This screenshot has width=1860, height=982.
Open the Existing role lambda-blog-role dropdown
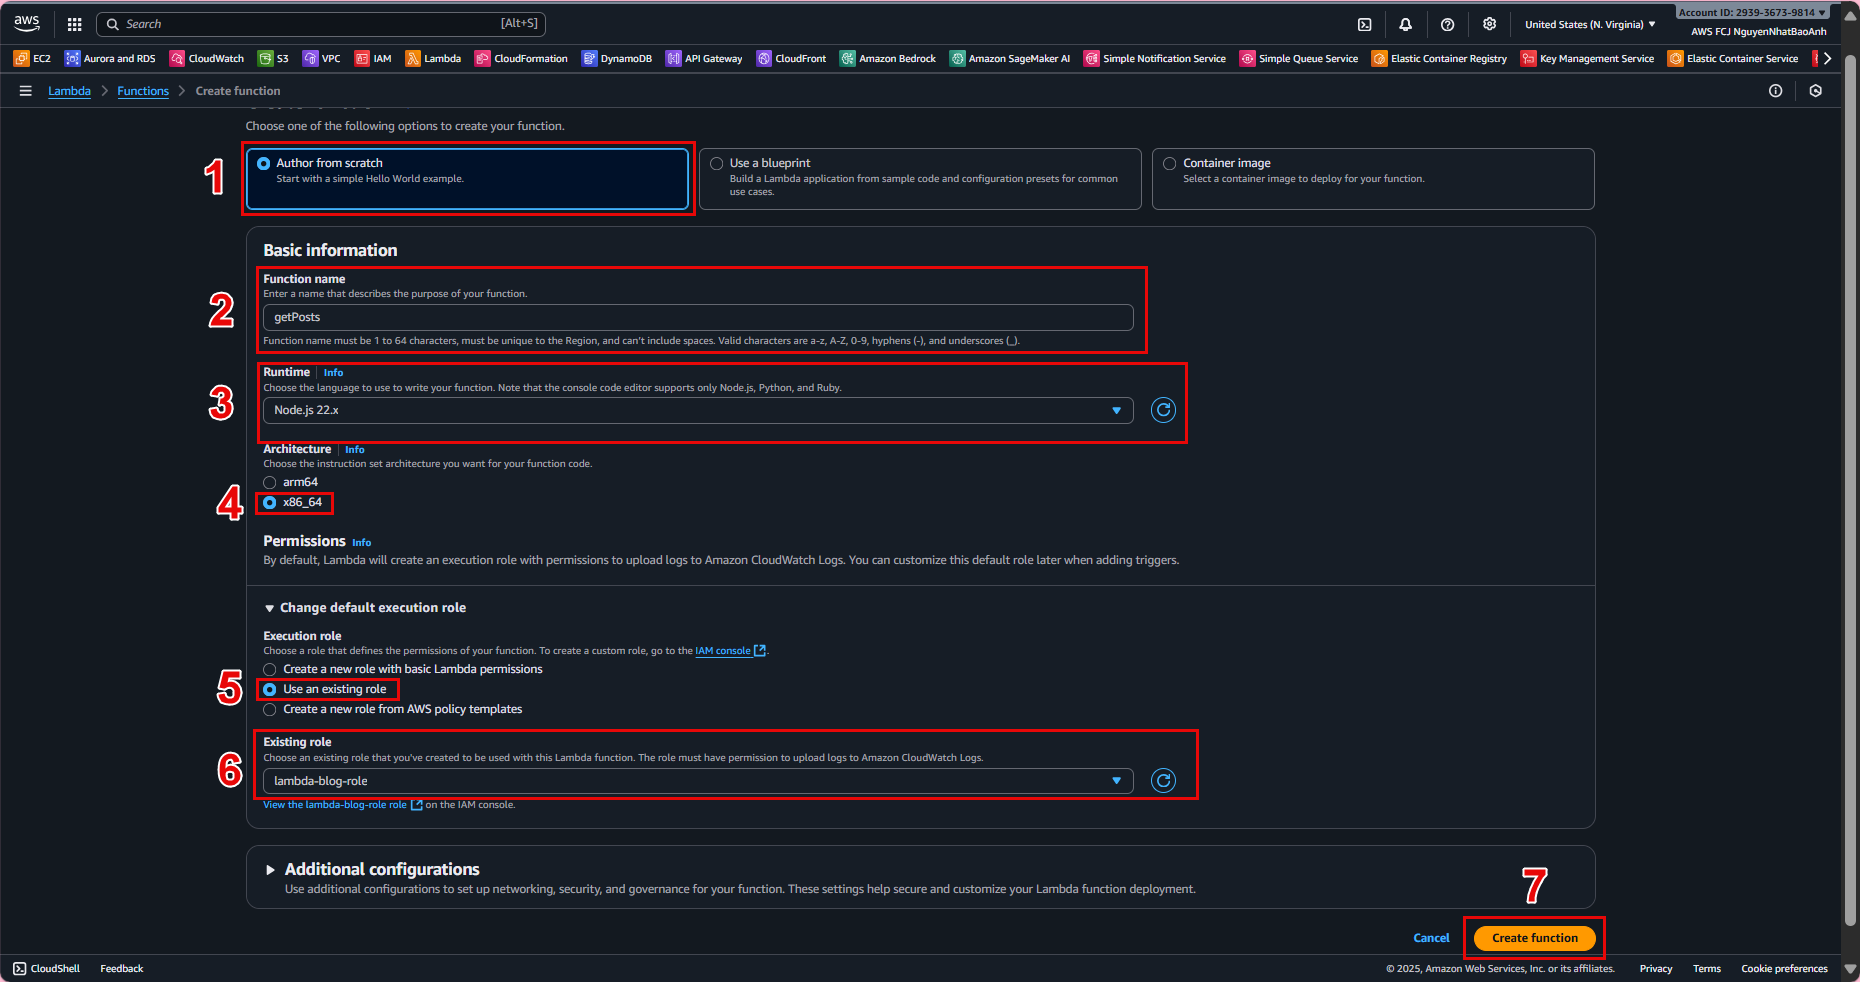697,781
